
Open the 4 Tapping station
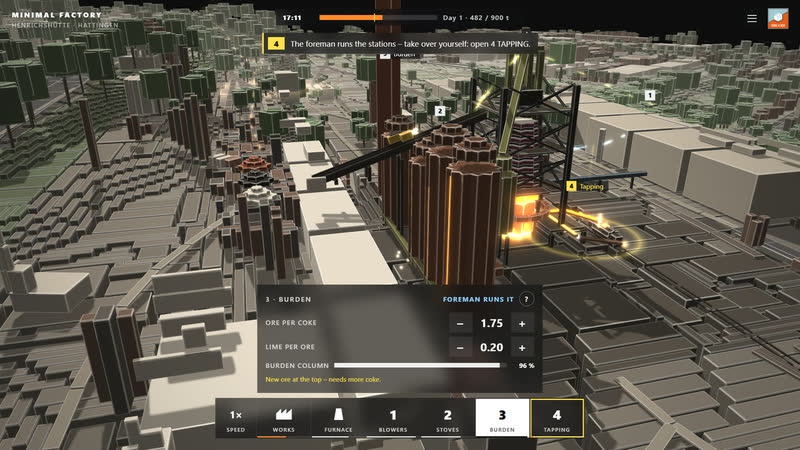(x=557, y=418)
